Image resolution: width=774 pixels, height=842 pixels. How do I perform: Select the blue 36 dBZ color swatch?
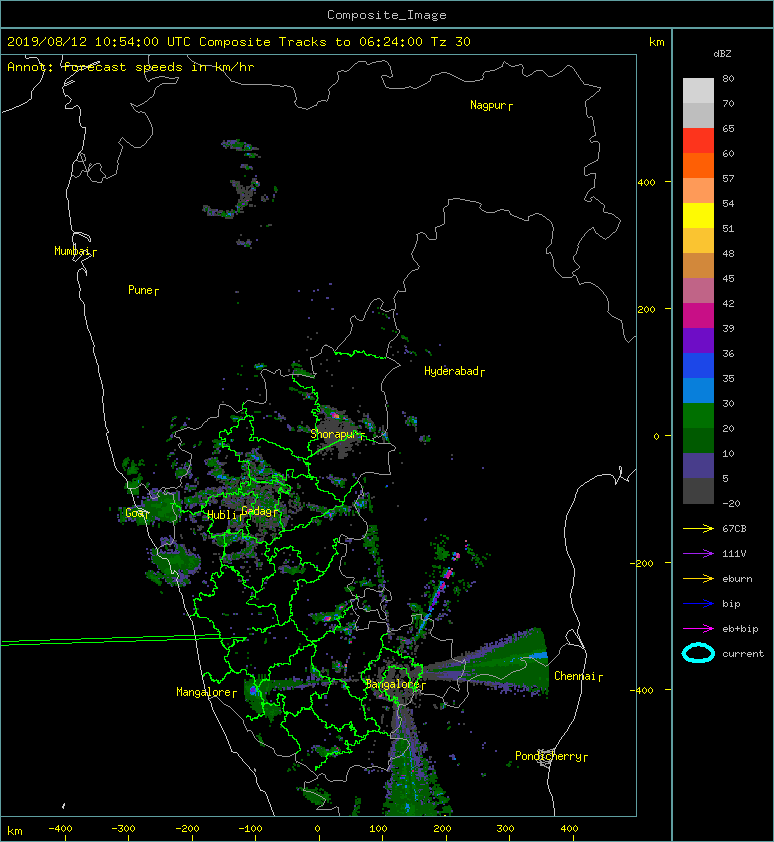(698, 365)
